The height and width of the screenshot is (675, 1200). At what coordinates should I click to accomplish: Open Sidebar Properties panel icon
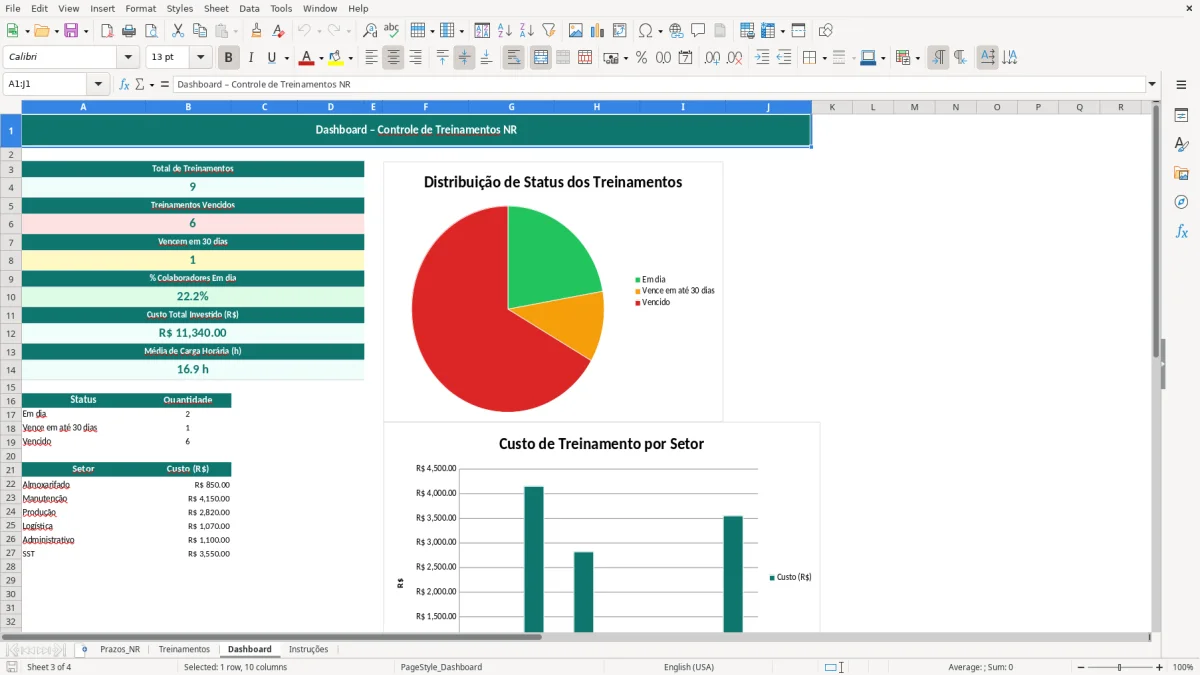[1181, 116]
